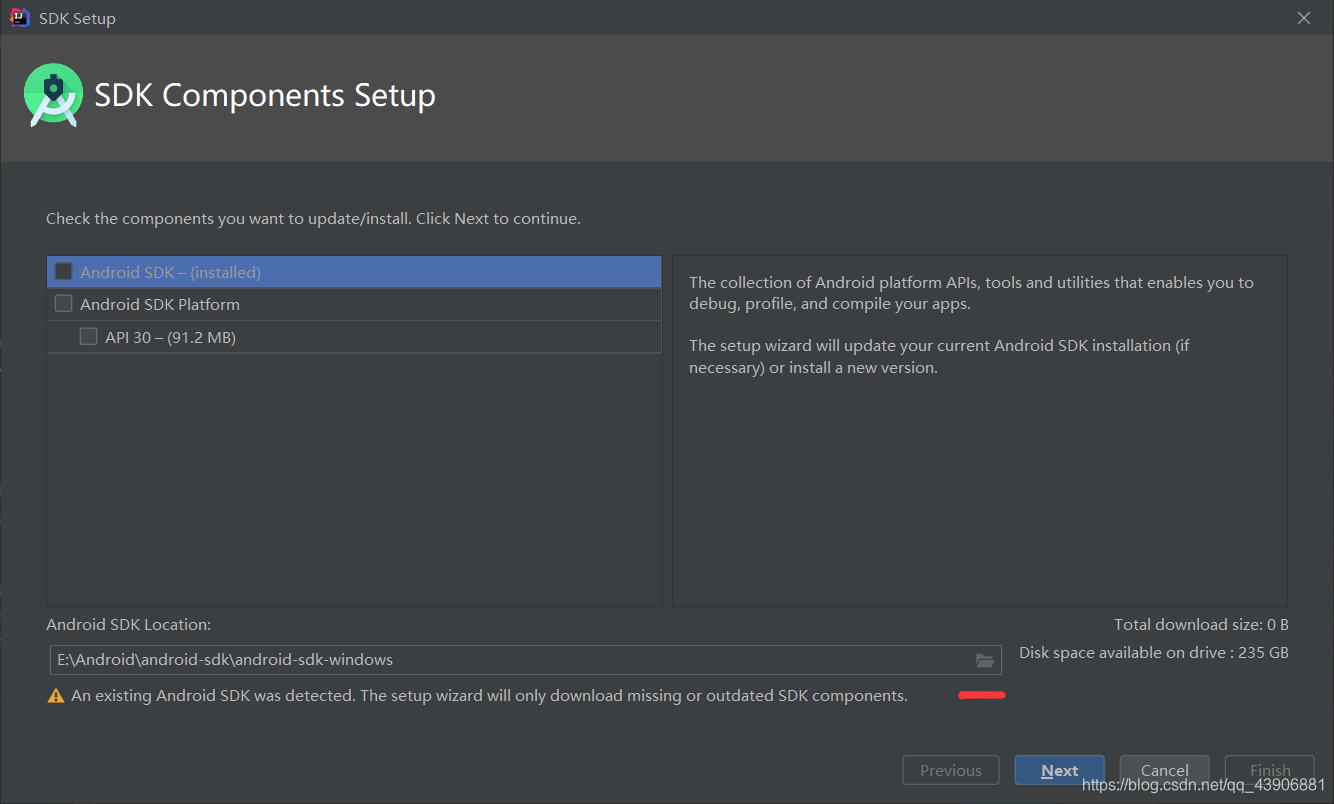Check the Android SDK Platform checkbox
Image resolution: width=1334 pixels, height=804 pixels.
[x=64, y=304]
